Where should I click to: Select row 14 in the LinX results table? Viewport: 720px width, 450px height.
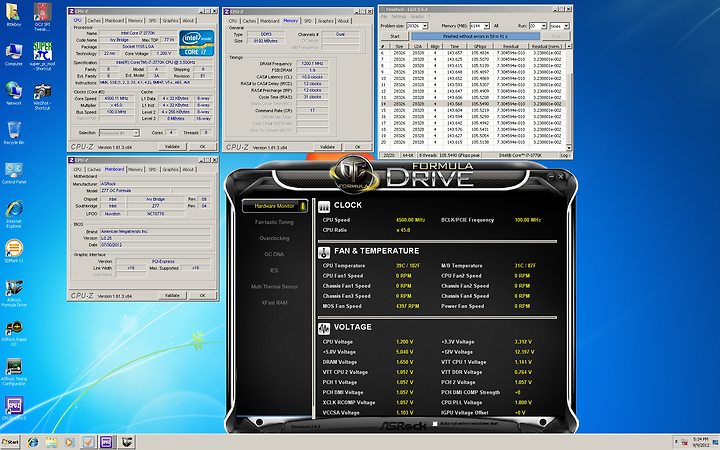click(x=473, y=104)
